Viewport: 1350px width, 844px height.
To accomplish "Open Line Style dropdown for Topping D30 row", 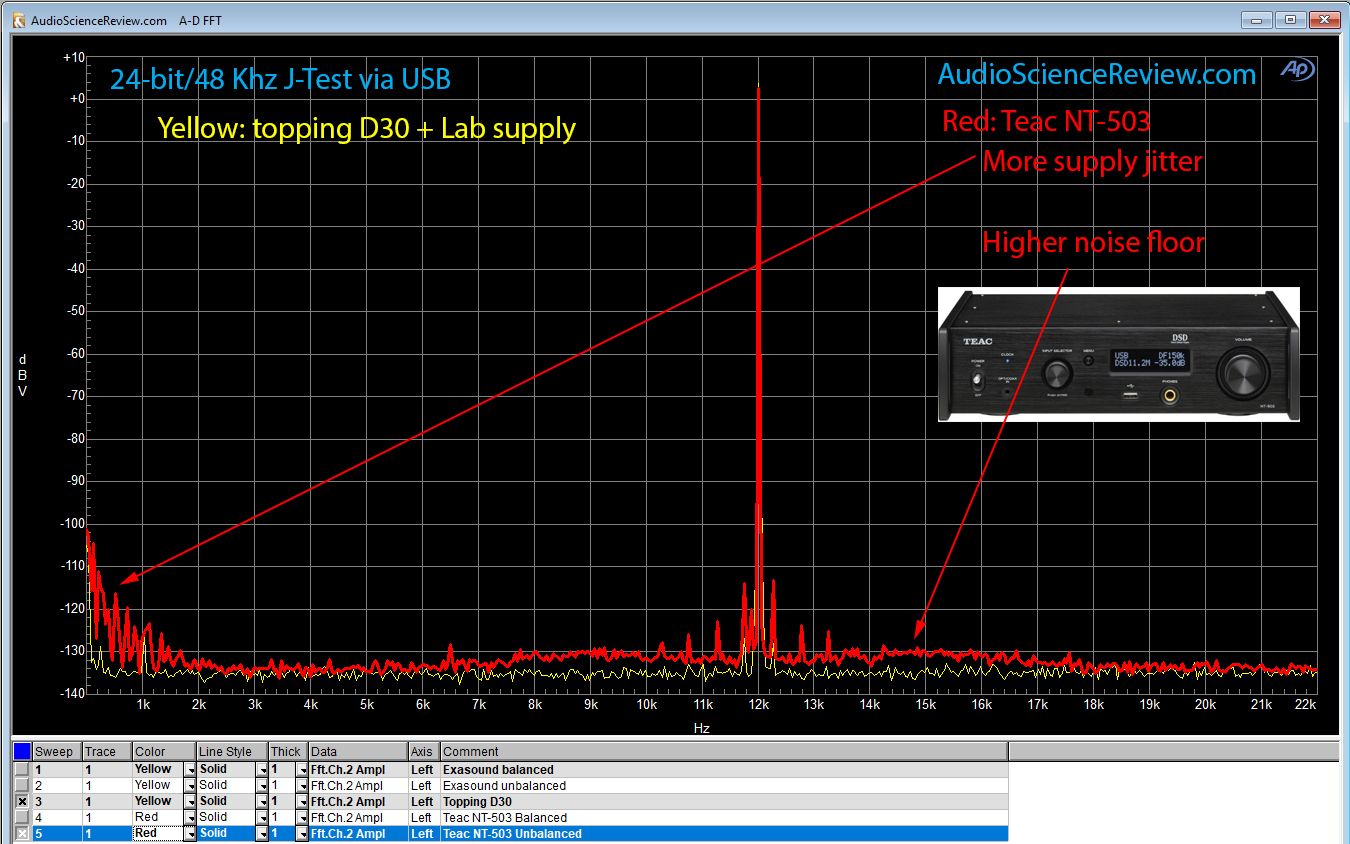I will pos(262,802).
